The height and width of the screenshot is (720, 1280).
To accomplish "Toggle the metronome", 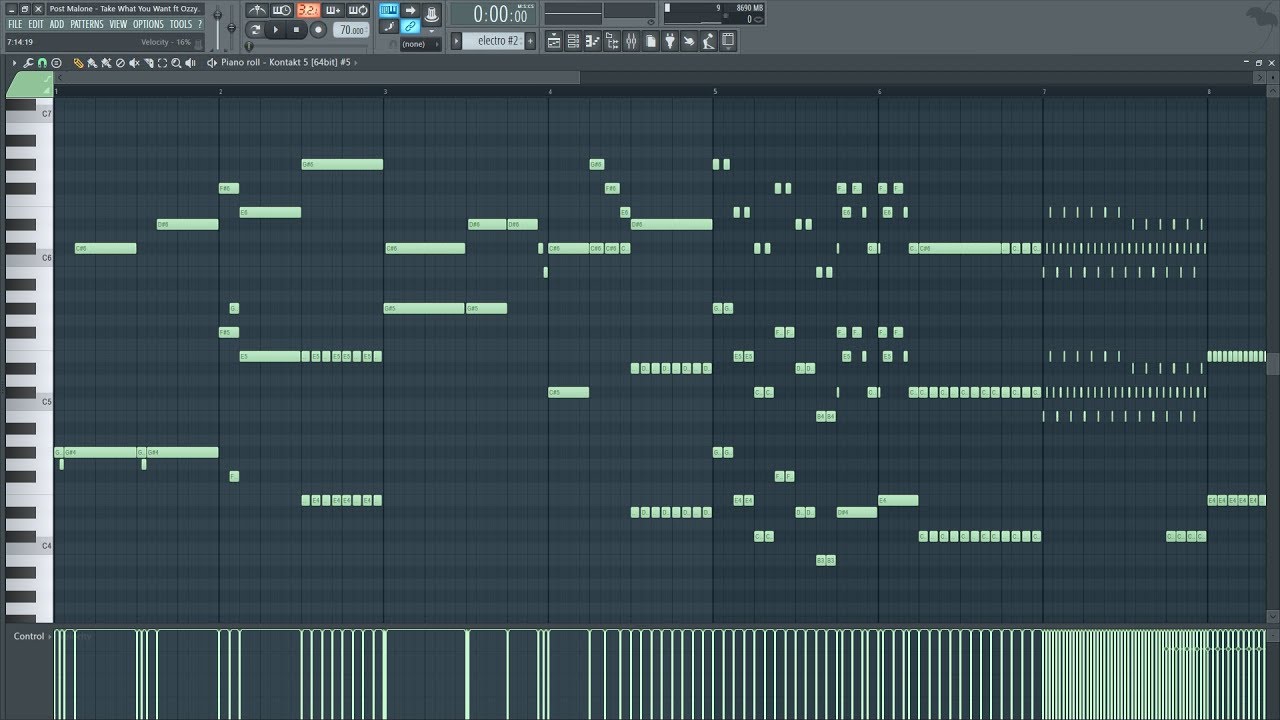I will coord(256,10).
